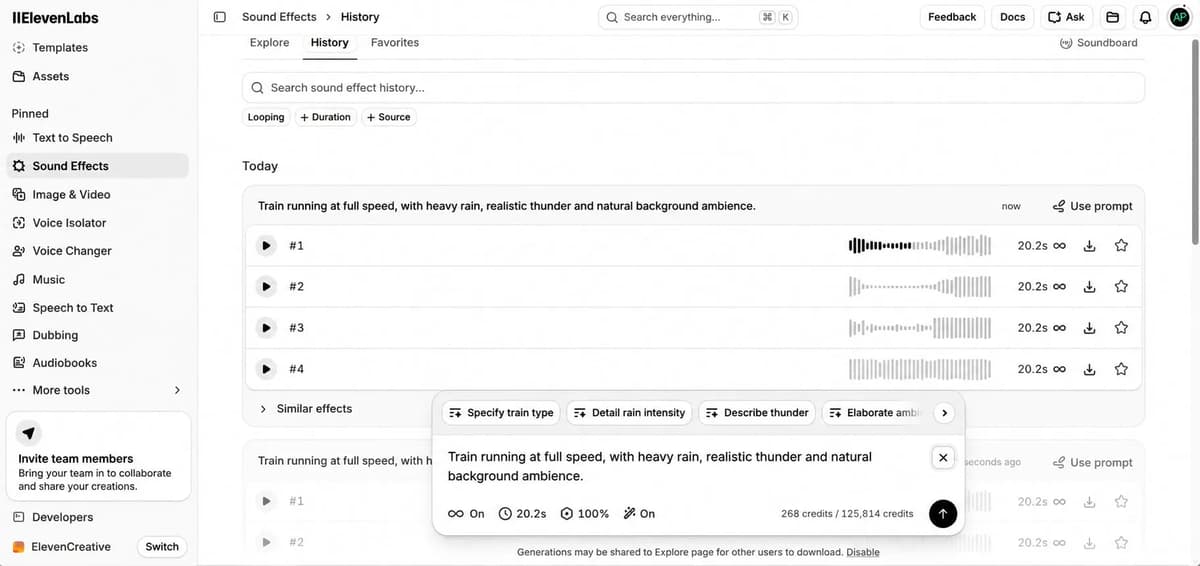
Task: Favorite sound effect #4 with star
Action: click(1121, 369)
